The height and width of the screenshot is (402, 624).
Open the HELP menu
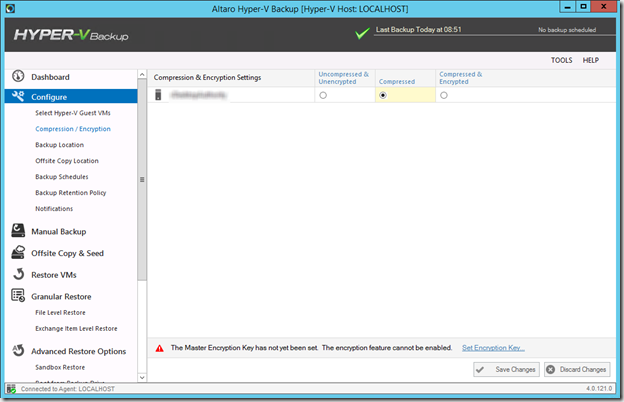pyautogui.click(x=591, y=60)
